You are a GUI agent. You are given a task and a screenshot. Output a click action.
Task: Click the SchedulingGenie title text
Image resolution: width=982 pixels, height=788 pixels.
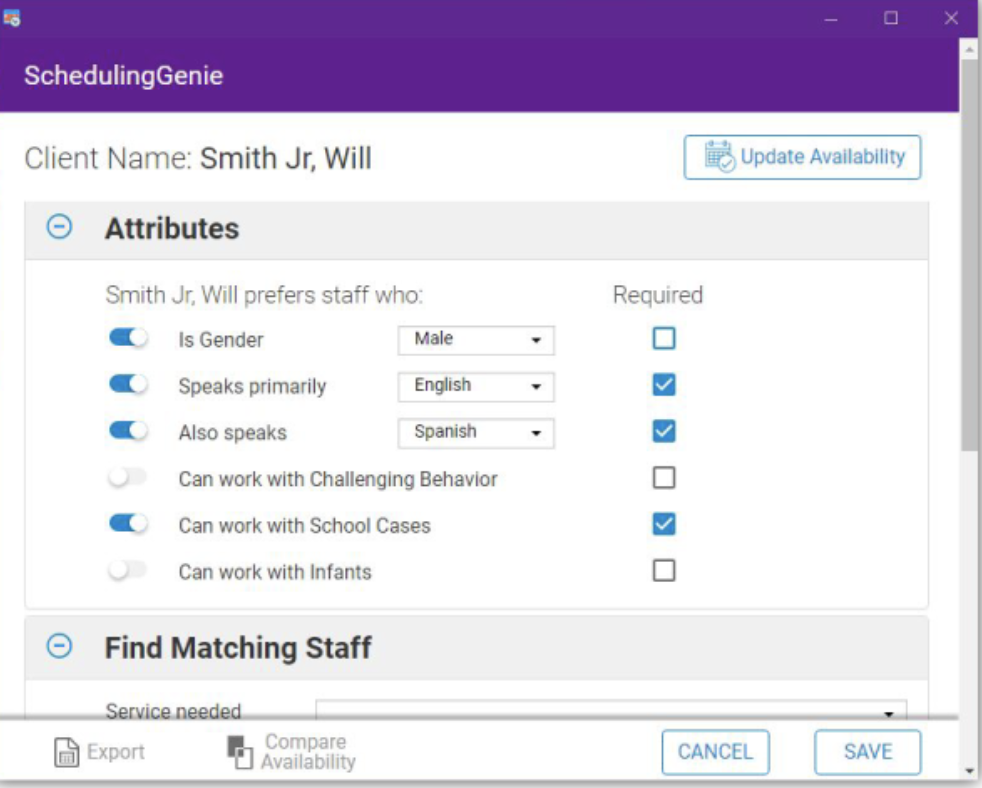(x=123, y=76)
